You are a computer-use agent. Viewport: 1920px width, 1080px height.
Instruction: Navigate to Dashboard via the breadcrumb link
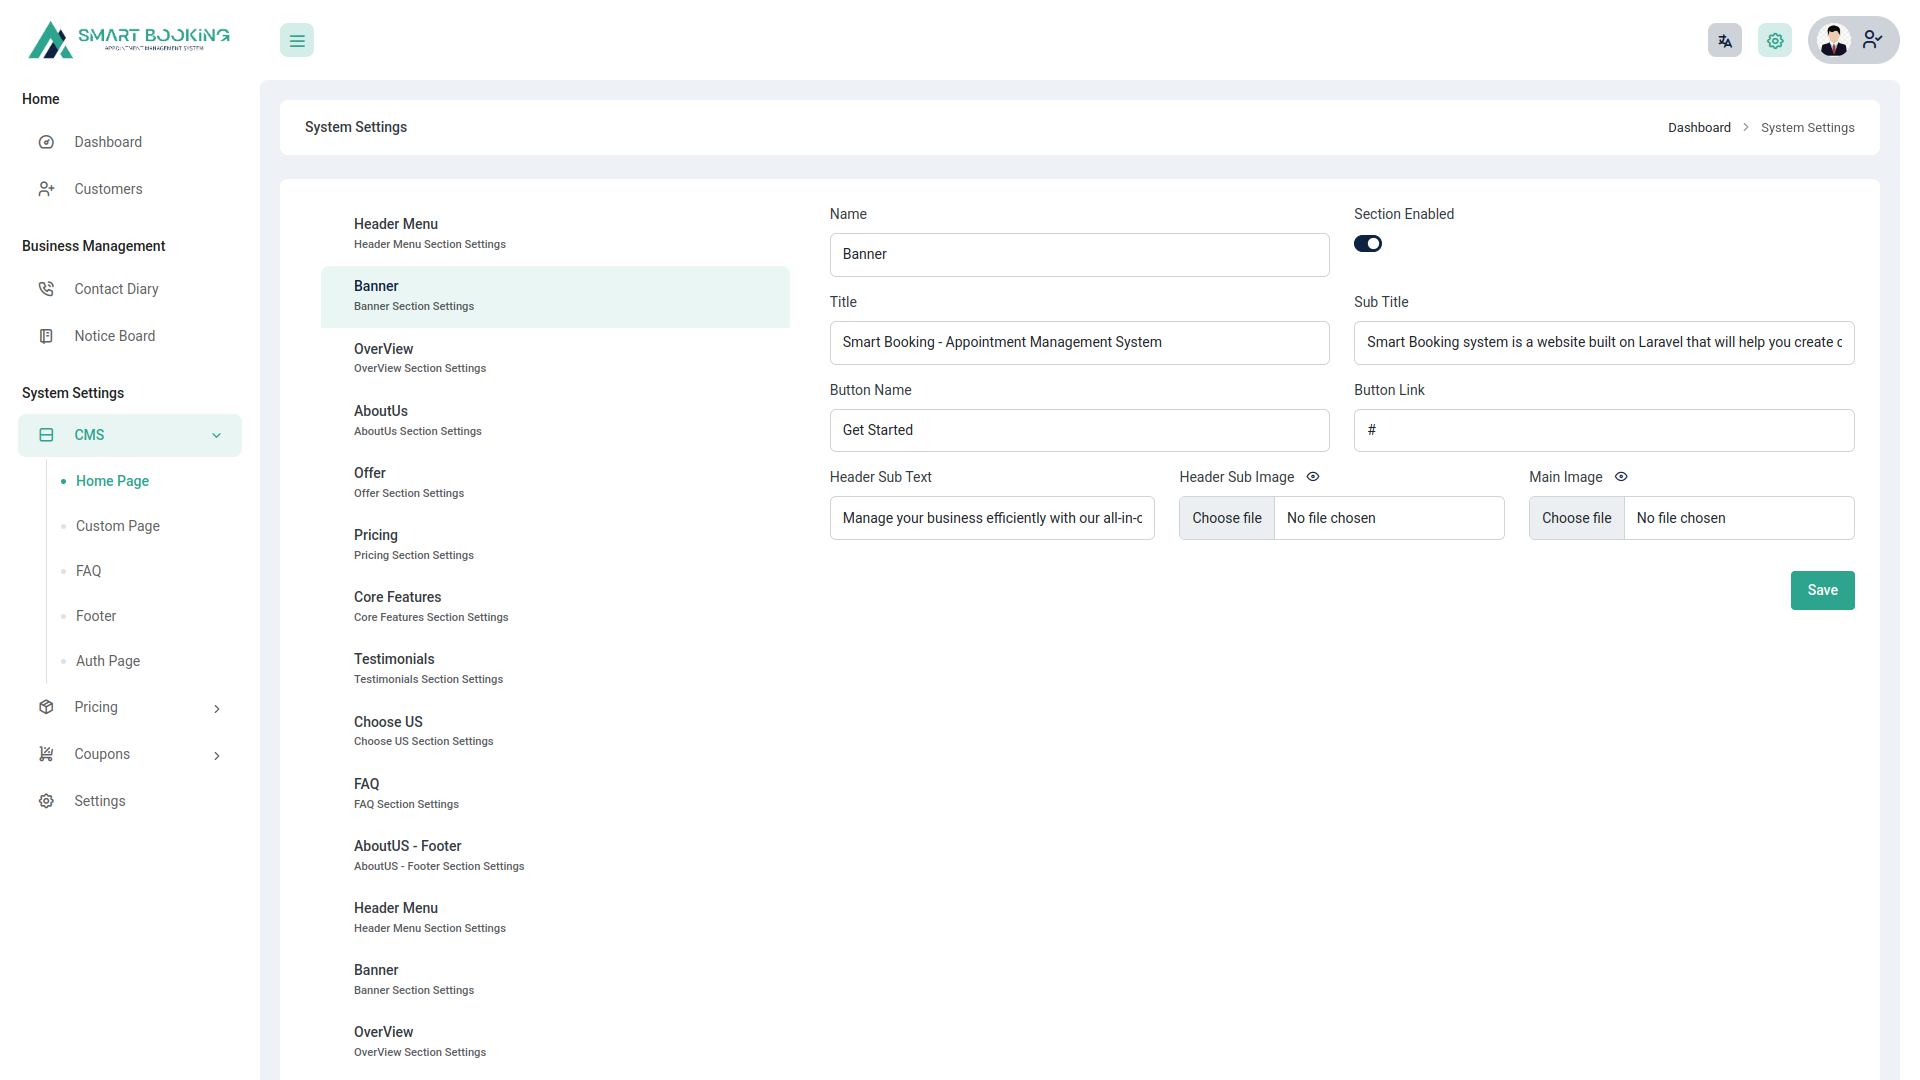(1699, 127)
